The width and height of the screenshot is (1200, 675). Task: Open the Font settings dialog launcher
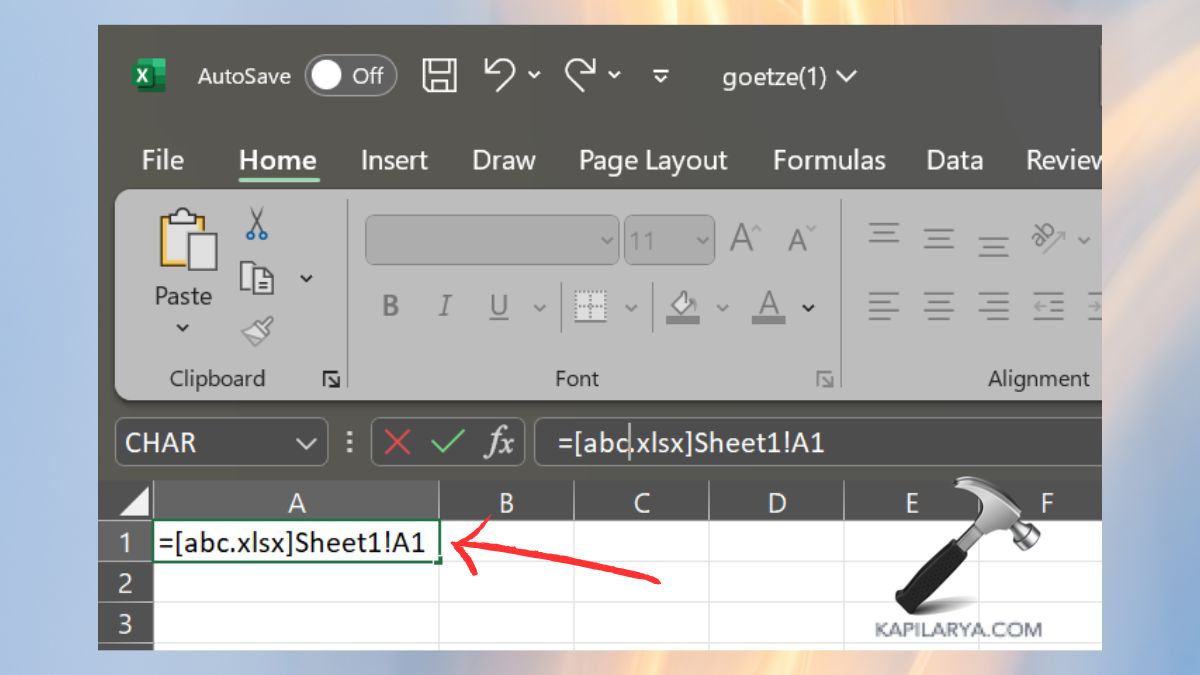click(x=823, y=380)
